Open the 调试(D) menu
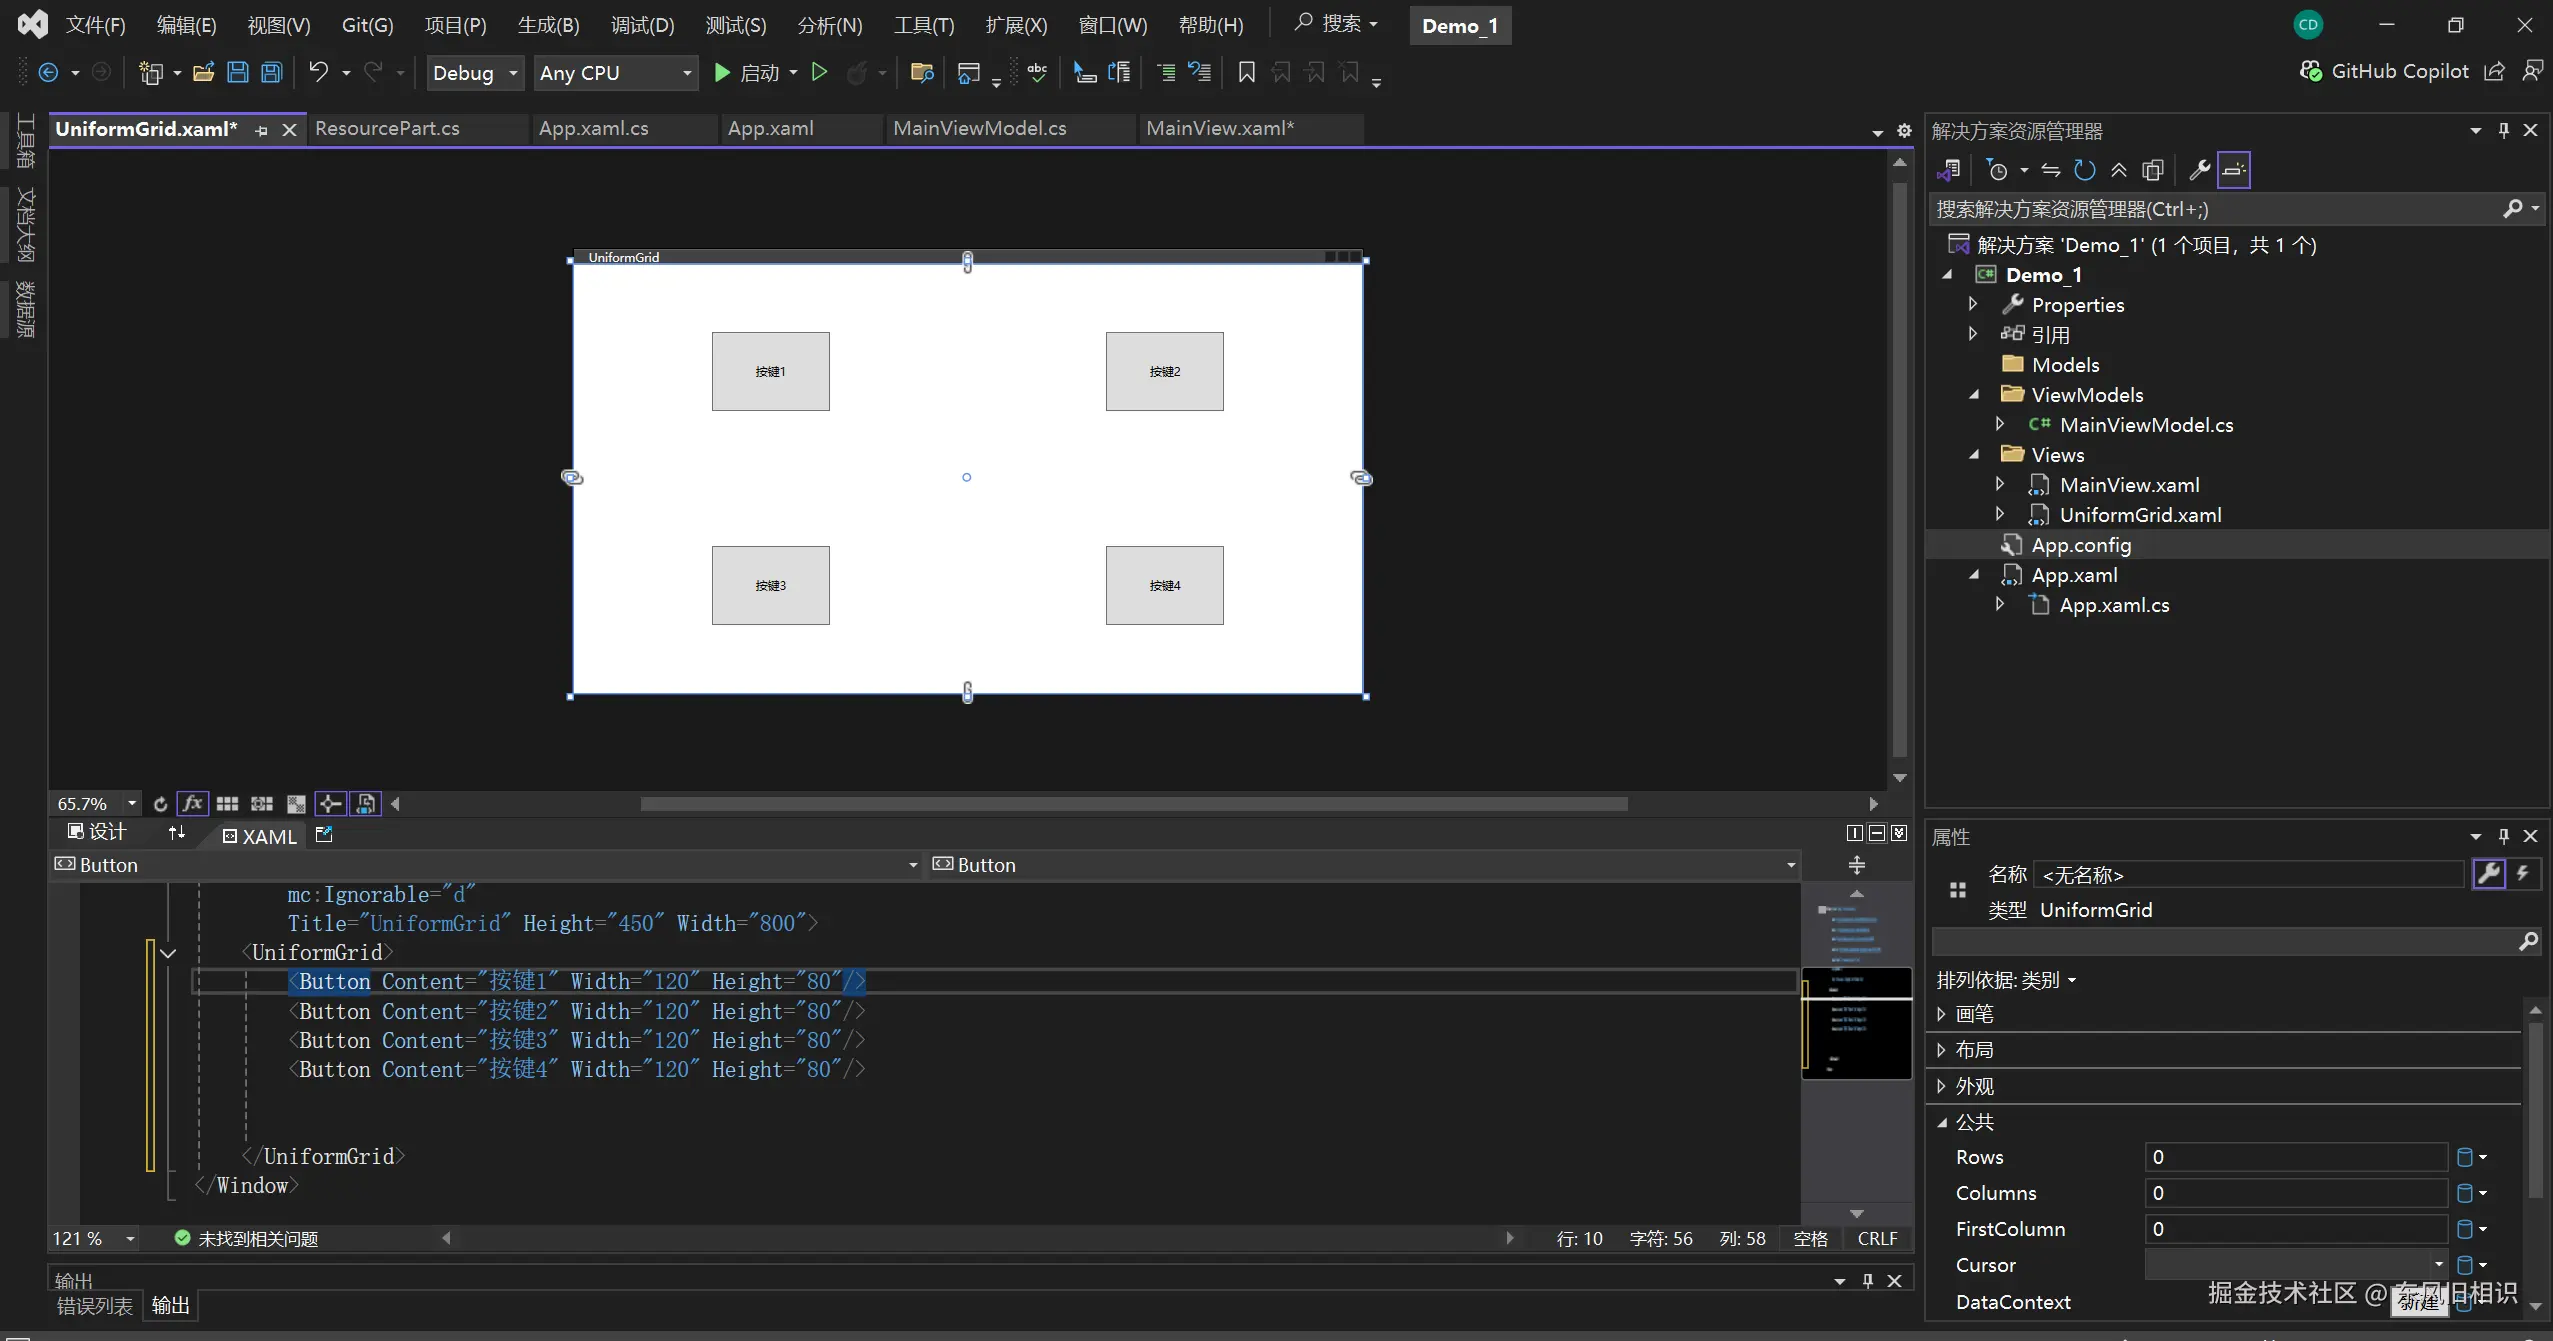2553x1341 pixels. click(642, 25)
